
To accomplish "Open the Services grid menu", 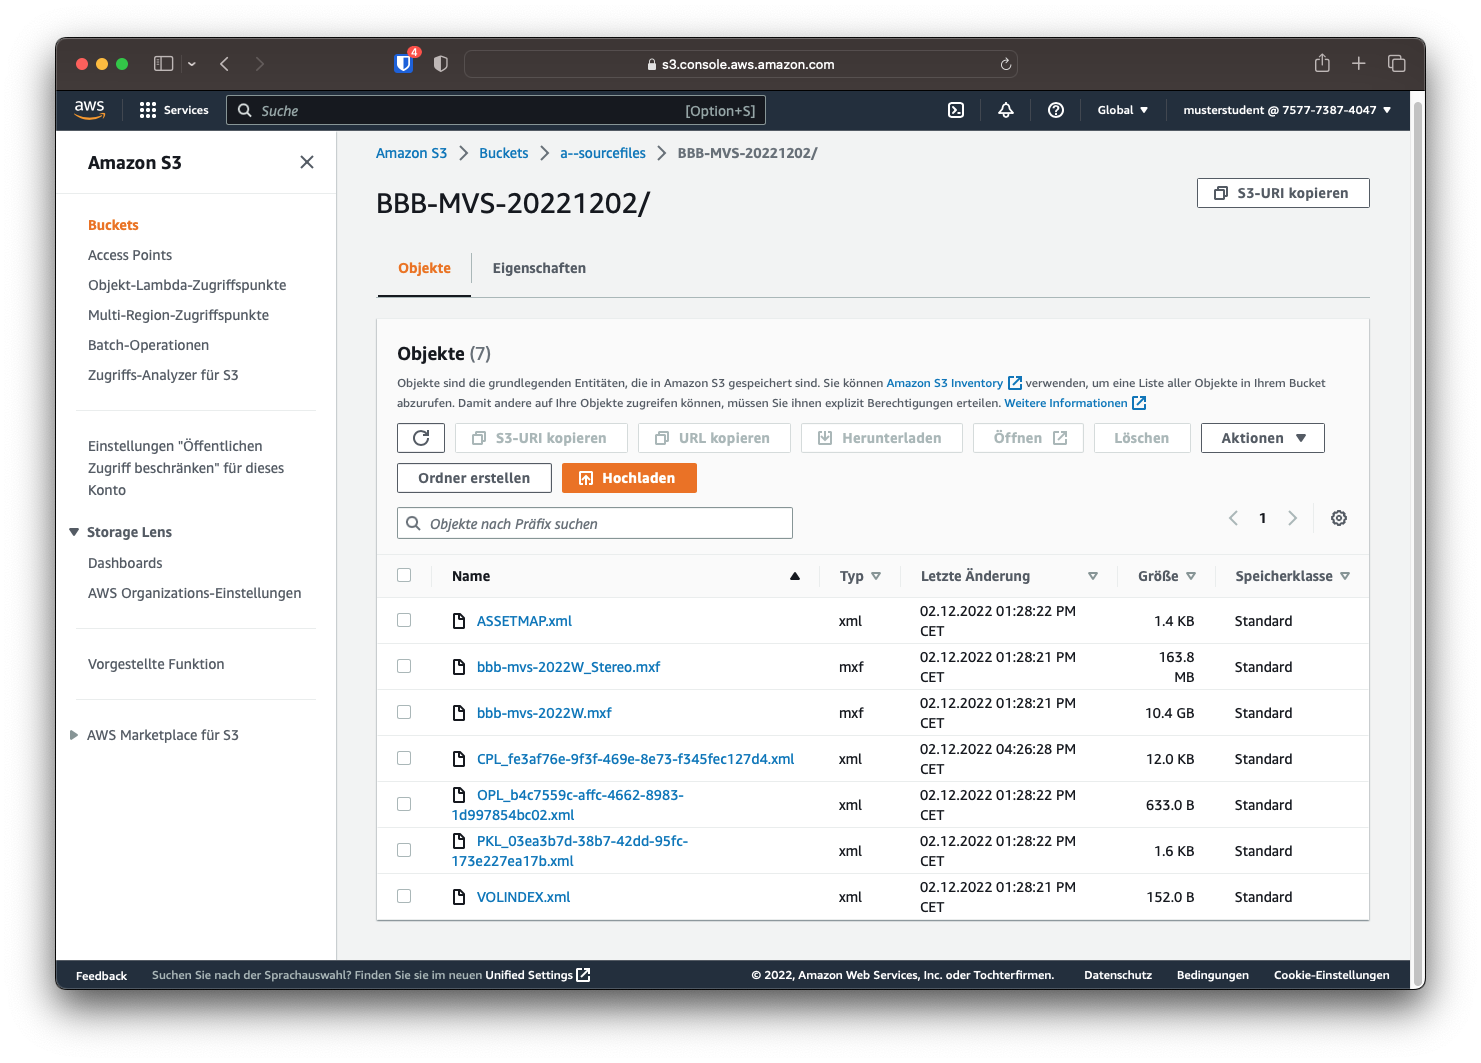I will click(x=174, y=110).
